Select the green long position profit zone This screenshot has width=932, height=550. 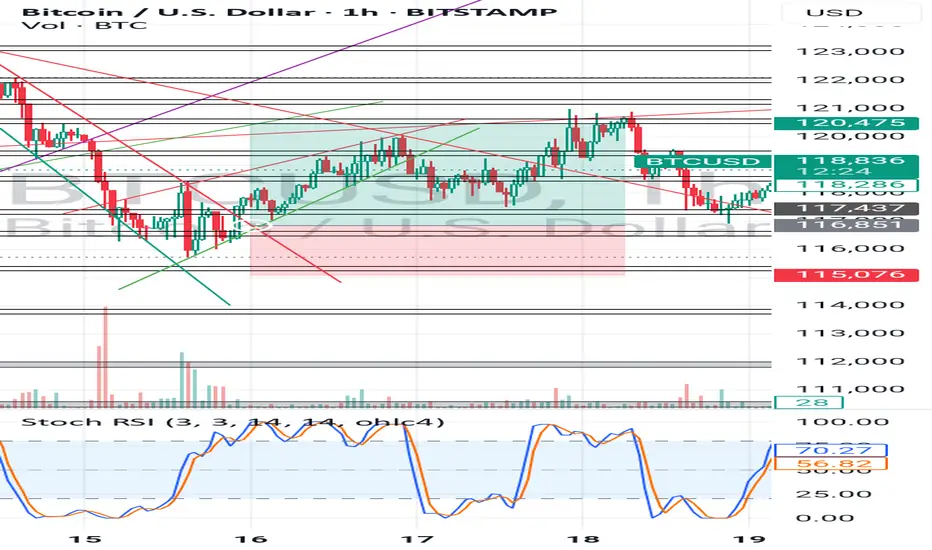[437, 174]
